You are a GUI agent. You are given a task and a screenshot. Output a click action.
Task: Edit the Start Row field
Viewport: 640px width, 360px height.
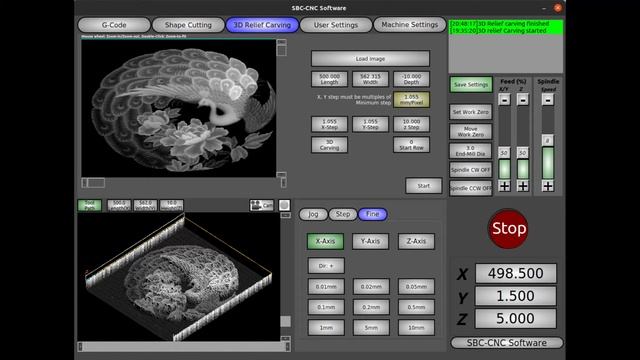point(411,145)
